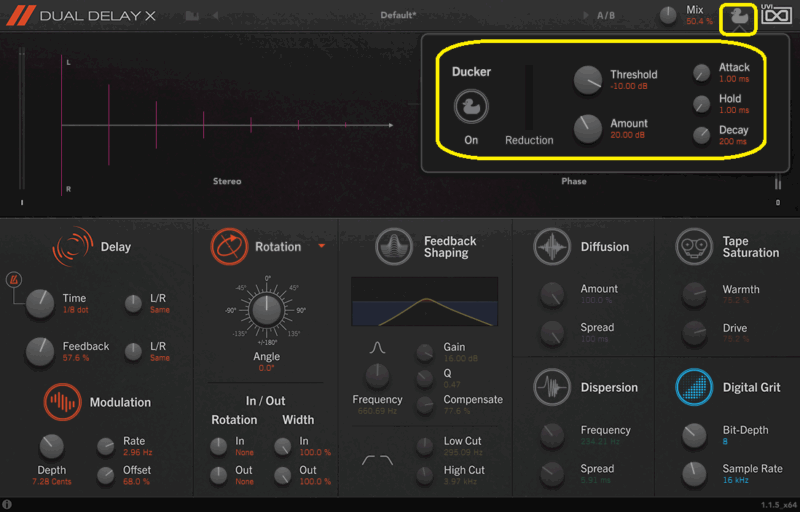Open the preset folder icon
This screenshot has height=512, width=800.
[192, 16]
